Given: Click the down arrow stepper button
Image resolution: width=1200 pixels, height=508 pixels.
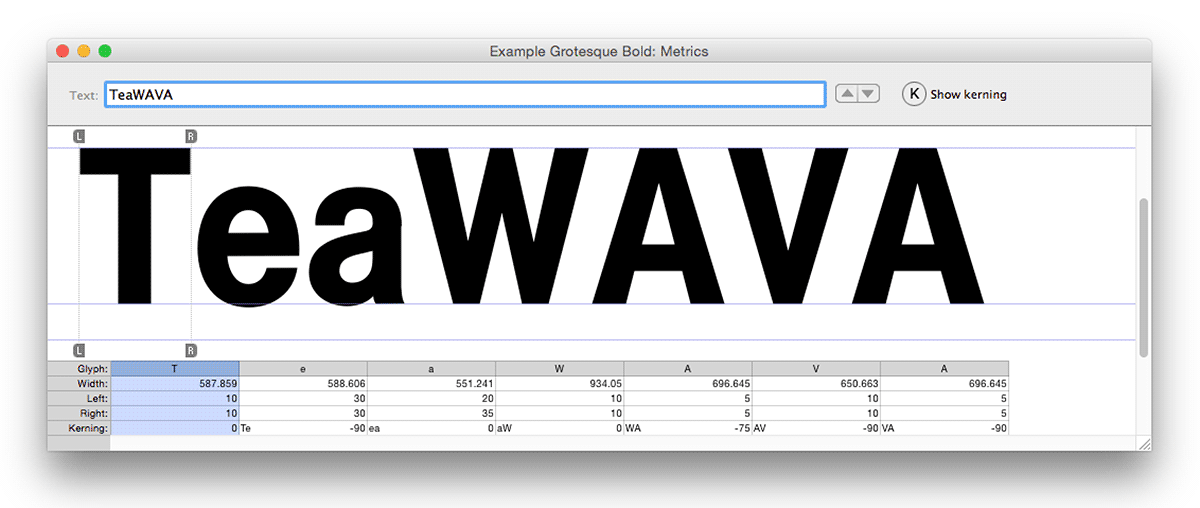Looking at the screenshot, I should pos(869,94).
